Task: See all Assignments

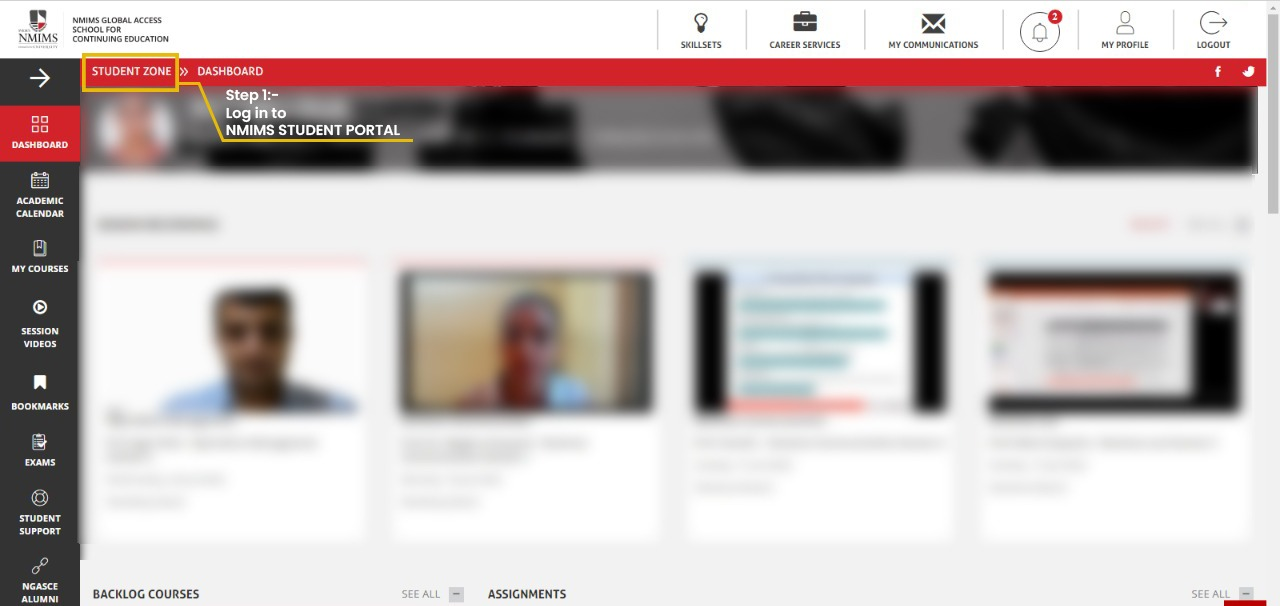Action: click(1210, 594)
